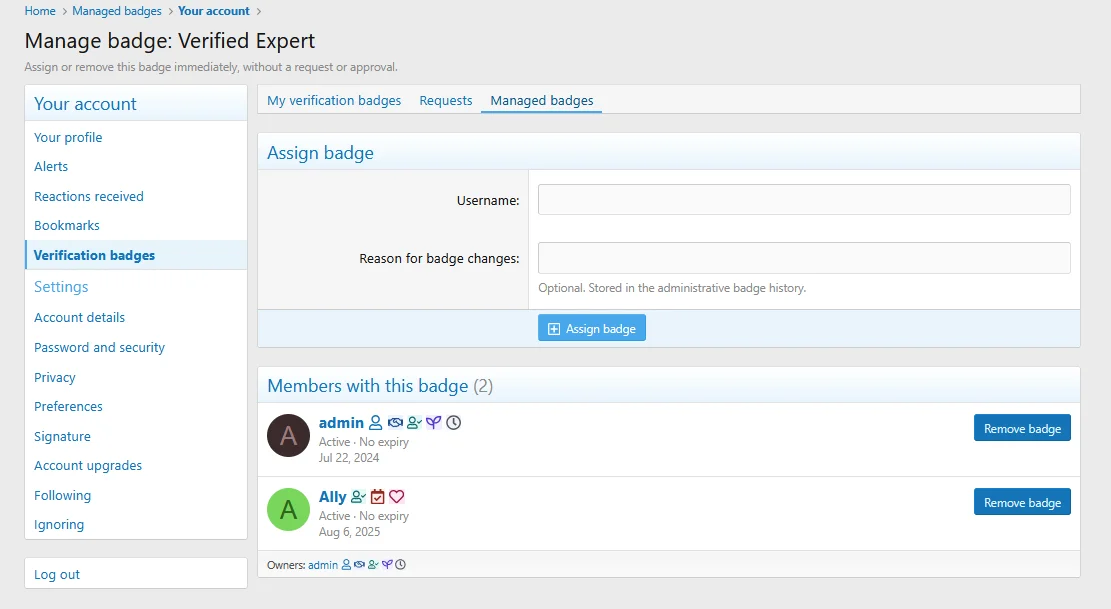1111x609 pixels.
Task: Click the seedling badge icon in admin member row
Action: click(434, 423)
